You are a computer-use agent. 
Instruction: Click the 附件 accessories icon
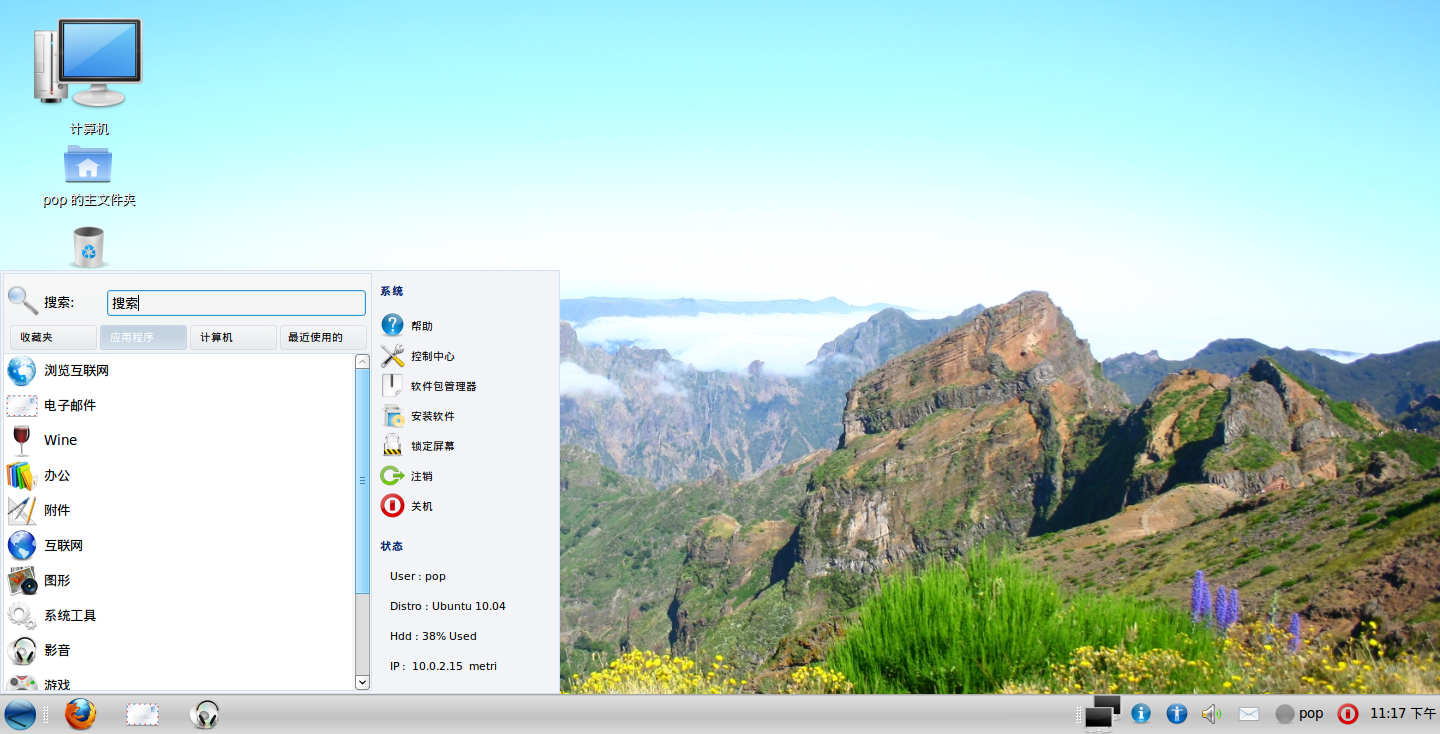point(22,510)
